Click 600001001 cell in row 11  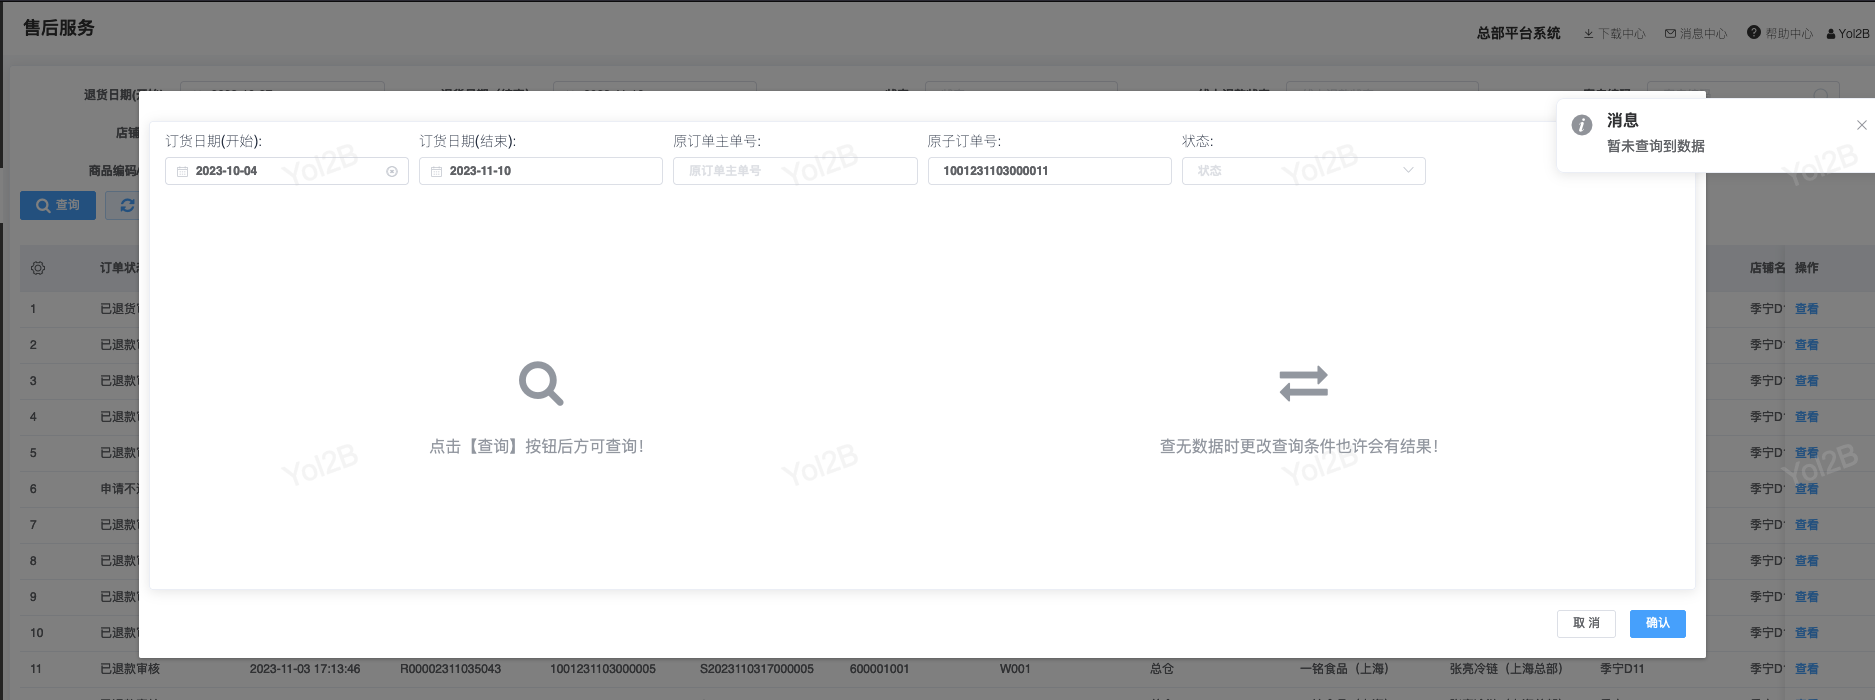(879, 669)
